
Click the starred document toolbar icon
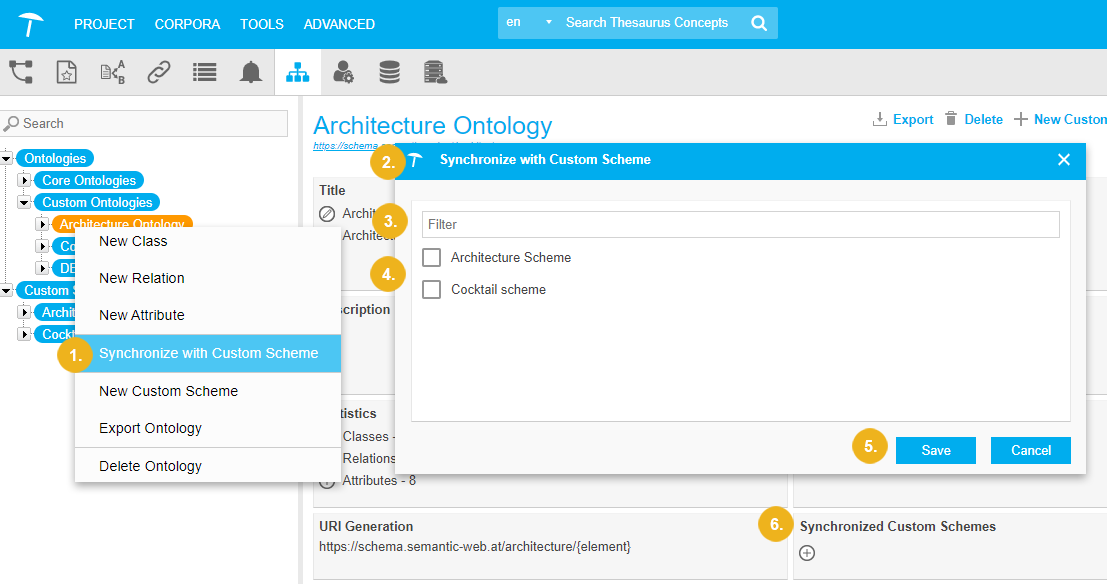point(66,72)
